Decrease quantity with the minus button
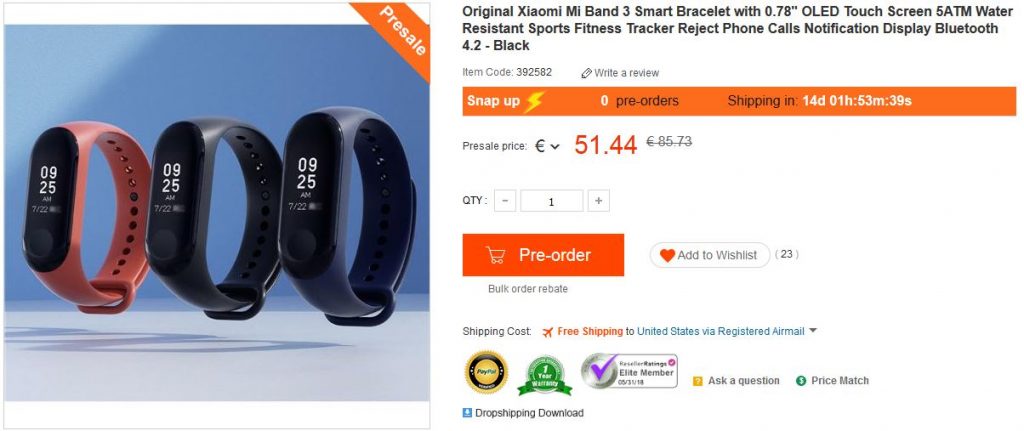 coord(505,201)
